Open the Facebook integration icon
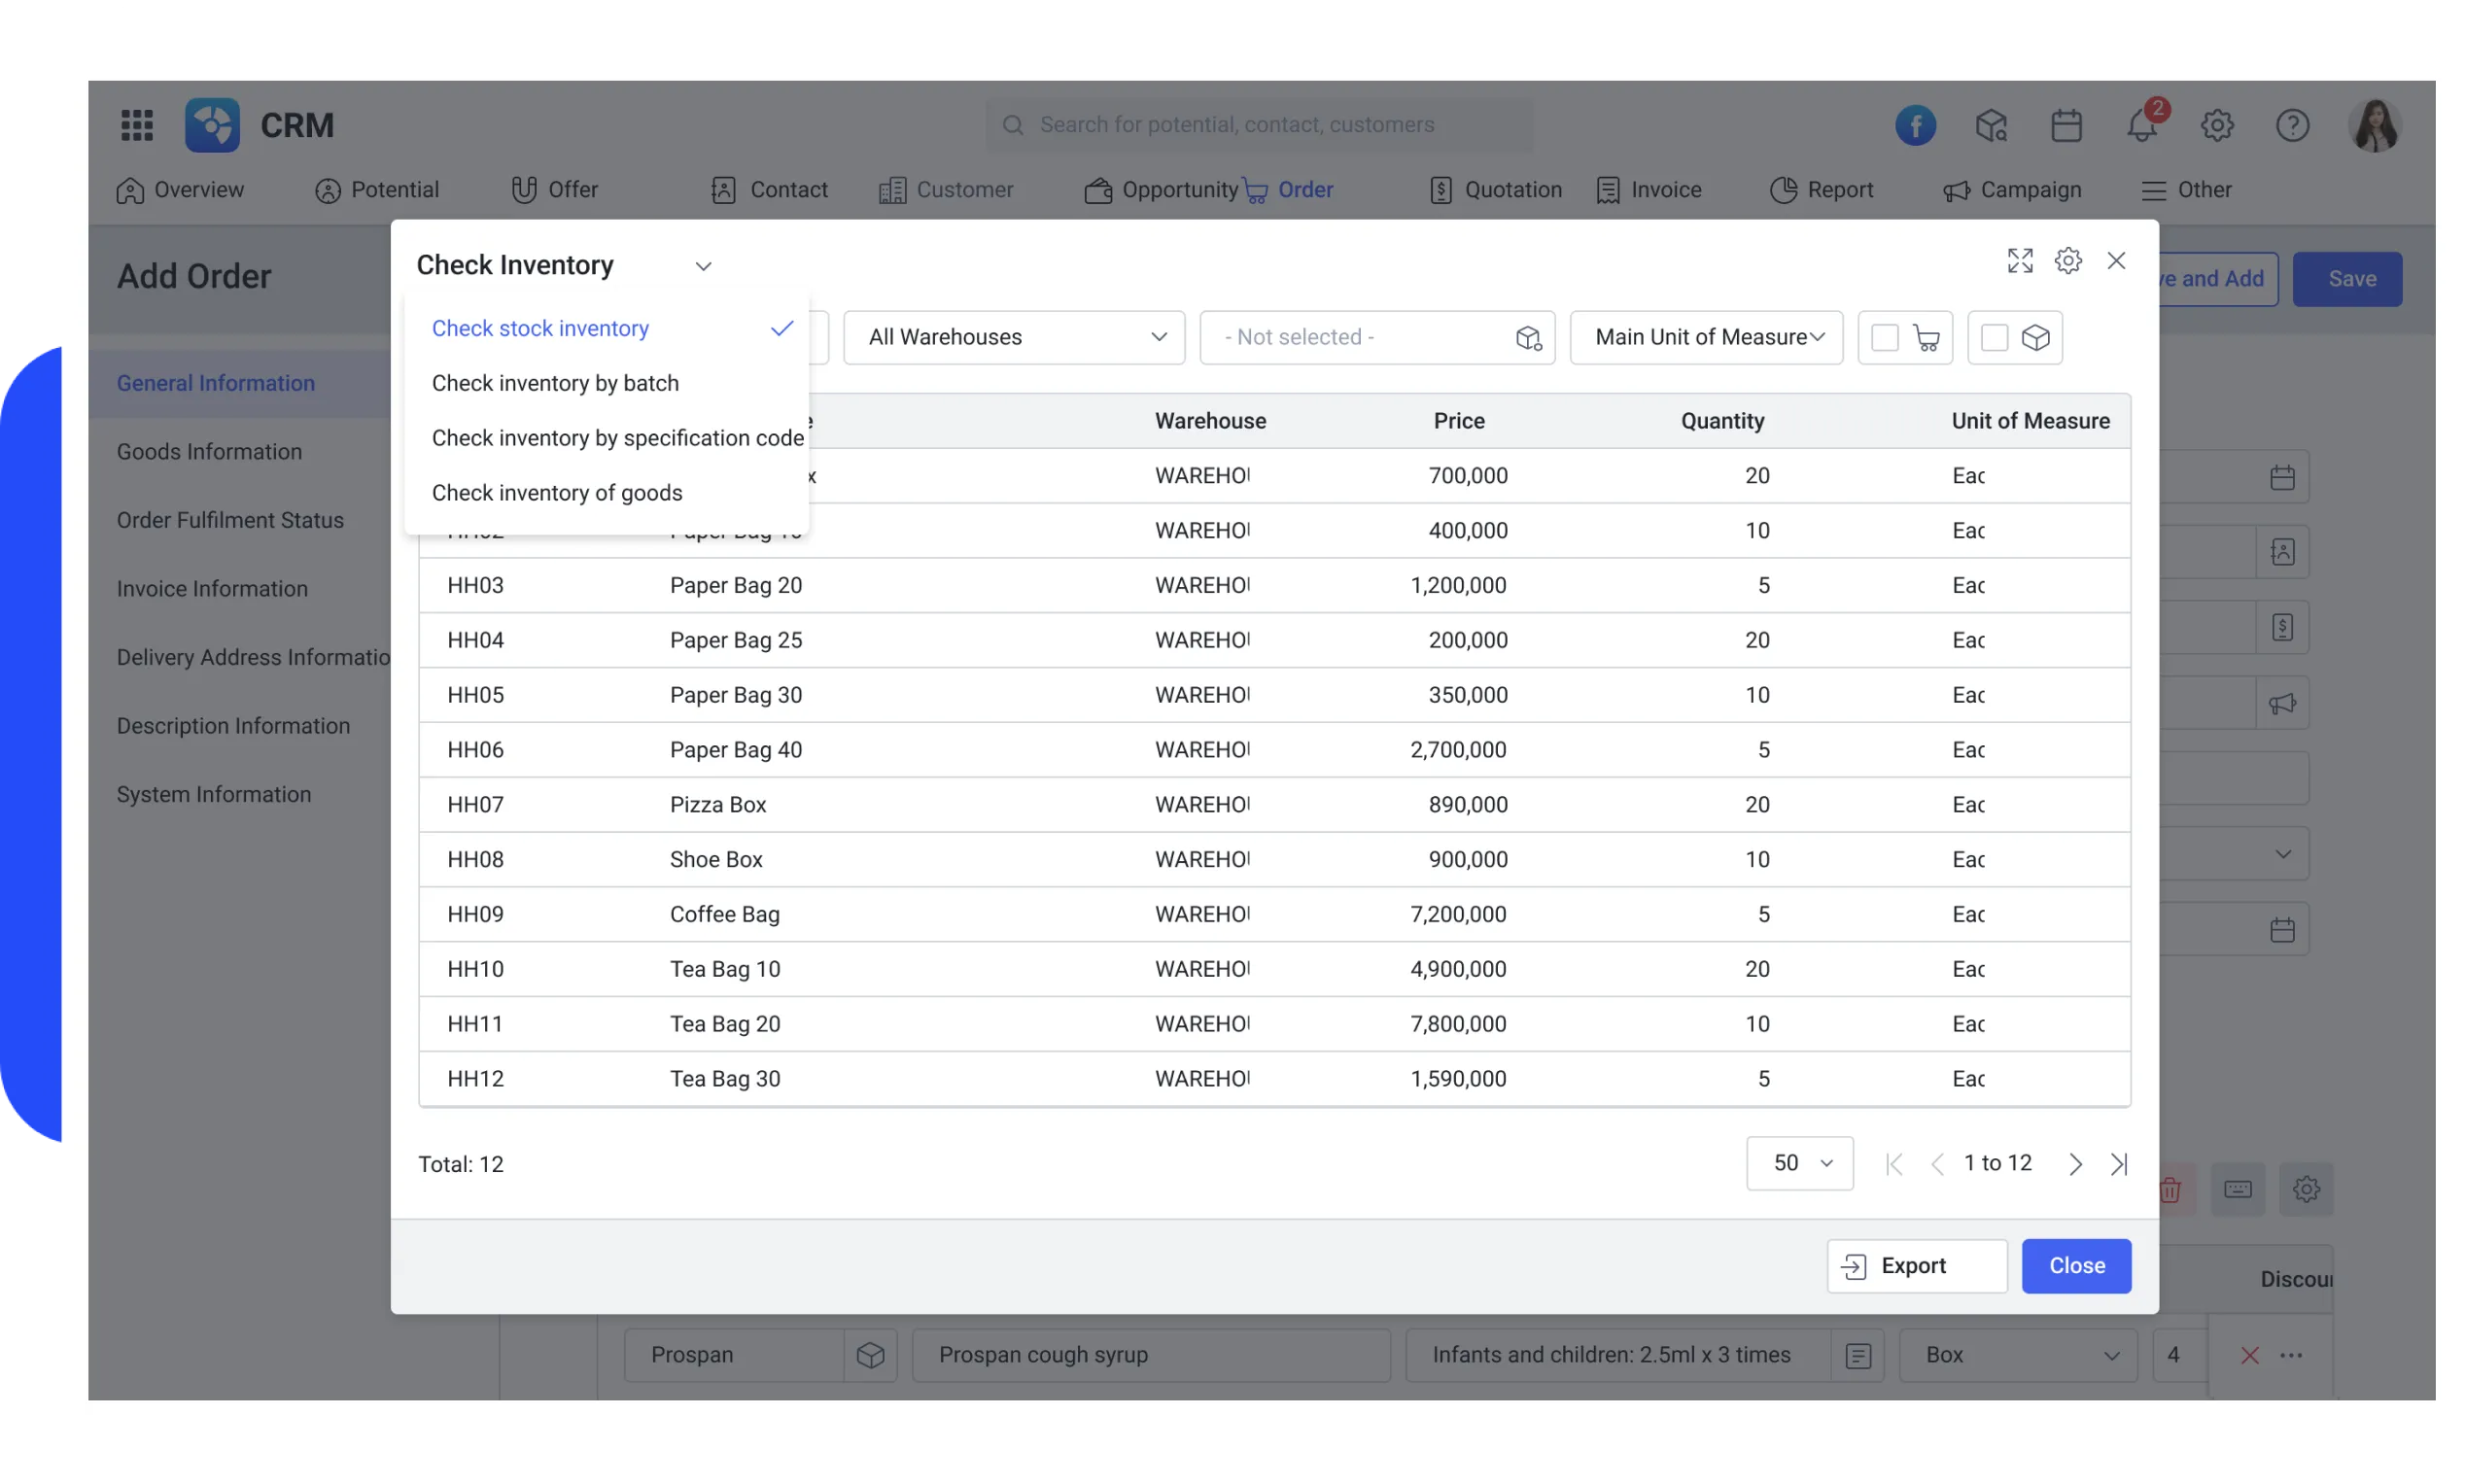Image resolution: width=2465 pixels, height=1484 pixels. [x=1916, y=124]
